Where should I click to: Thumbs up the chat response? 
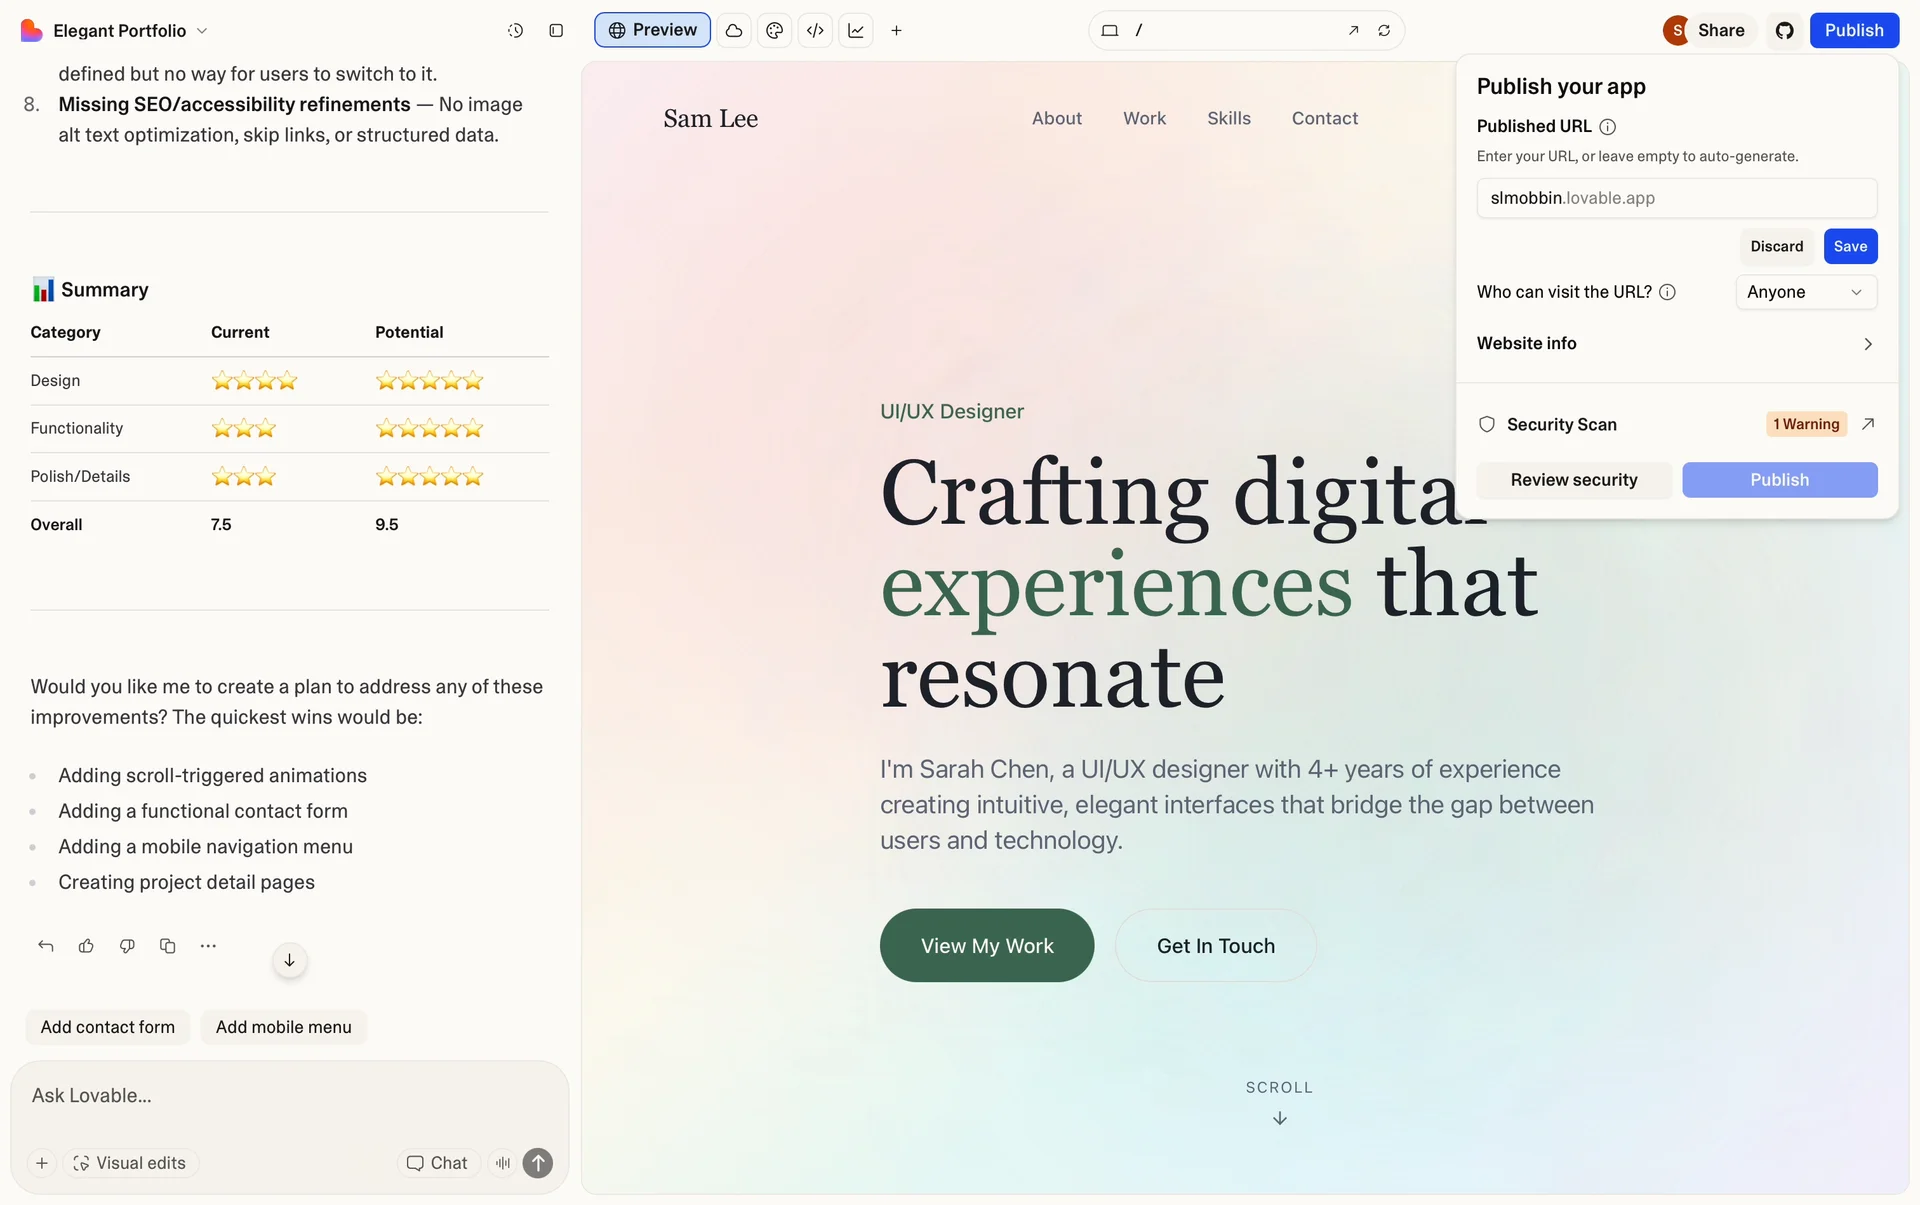(x=86, y=946)
